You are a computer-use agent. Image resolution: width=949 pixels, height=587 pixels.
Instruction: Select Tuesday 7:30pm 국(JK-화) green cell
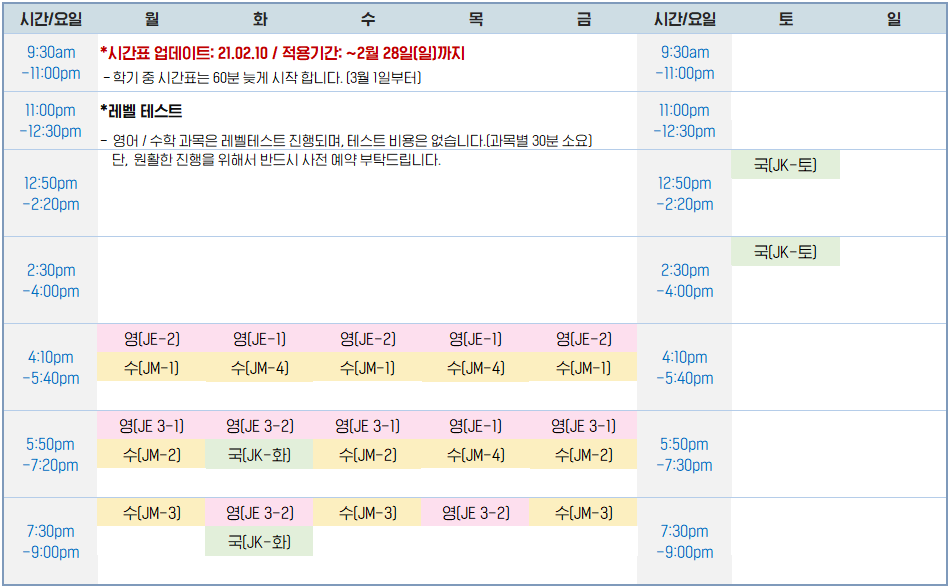coord(260,542)
